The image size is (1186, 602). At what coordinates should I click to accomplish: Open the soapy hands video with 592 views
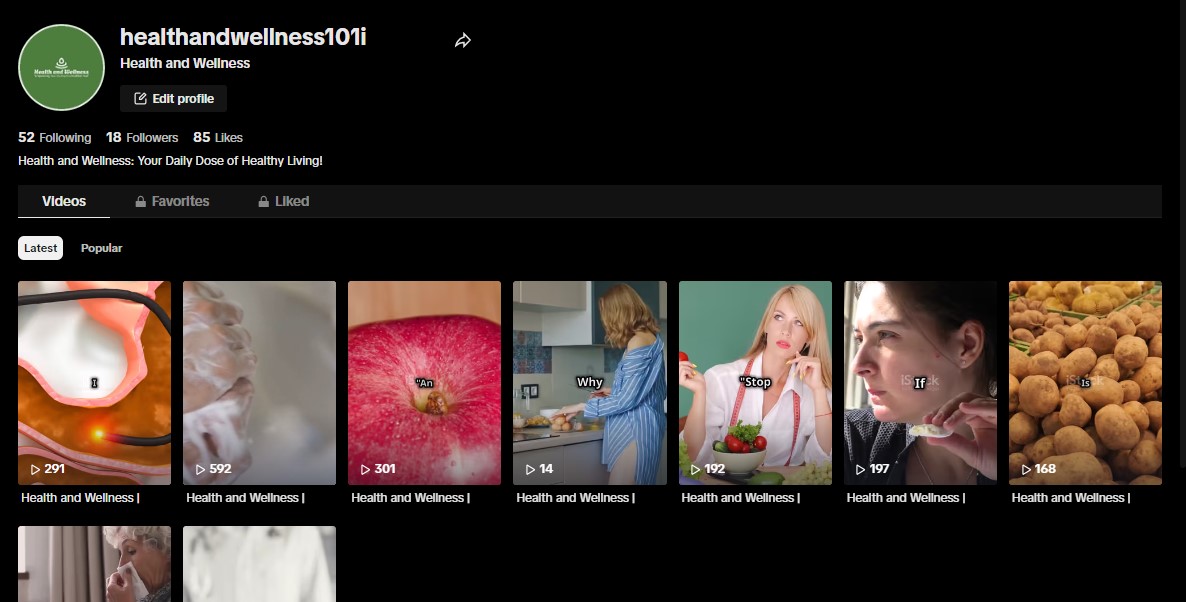tap(259, 383)
